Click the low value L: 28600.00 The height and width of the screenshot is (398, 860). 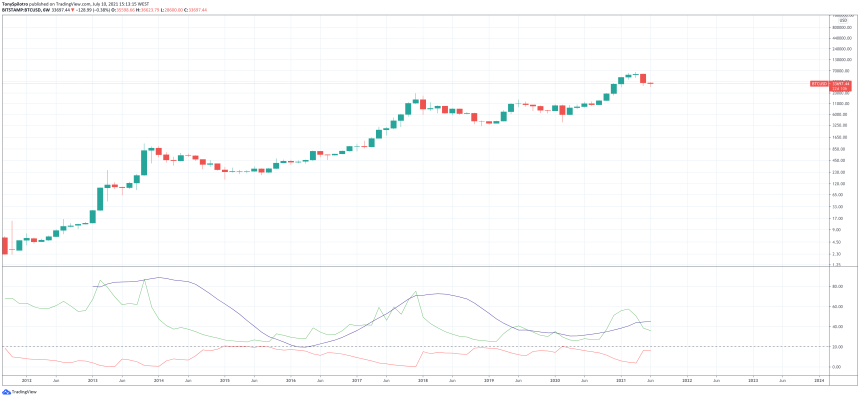[172, 10]
